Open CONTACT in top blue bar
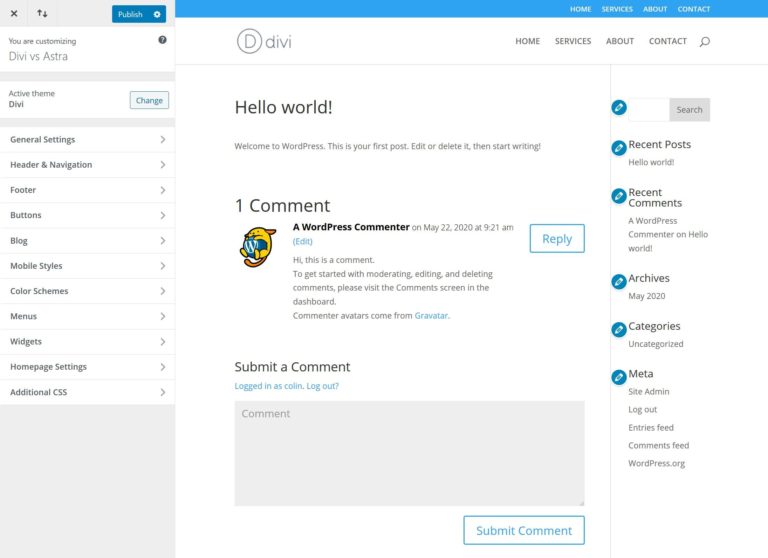The height and width of the screenshot is (558, 768). tap(694, 9)
